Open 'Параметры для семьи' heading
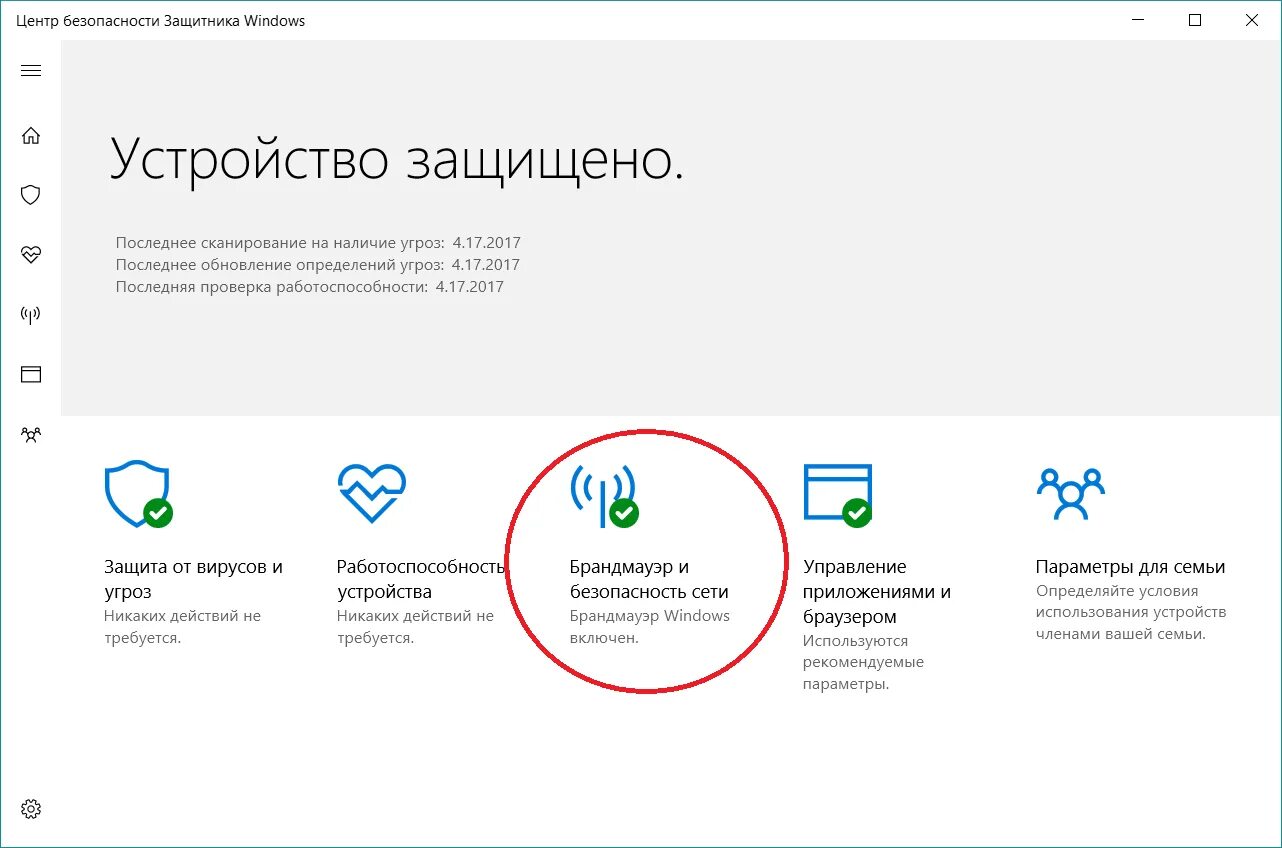The image size is (1282, 848). 1130,567
